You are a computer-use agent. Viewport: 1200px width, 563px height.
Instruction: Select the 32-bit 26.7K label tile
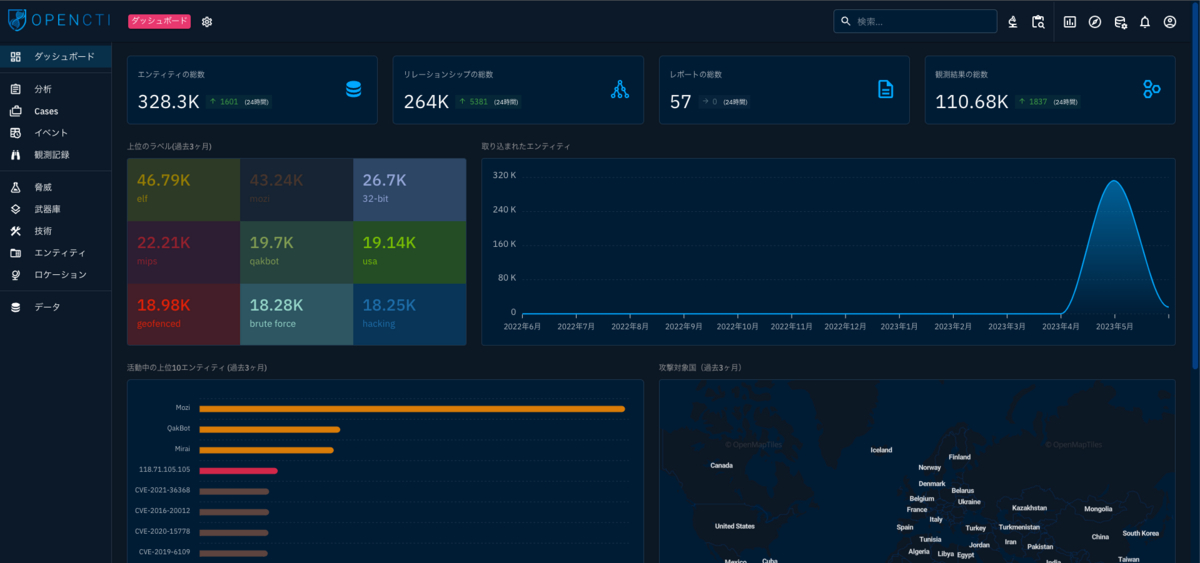pos(409,189)
